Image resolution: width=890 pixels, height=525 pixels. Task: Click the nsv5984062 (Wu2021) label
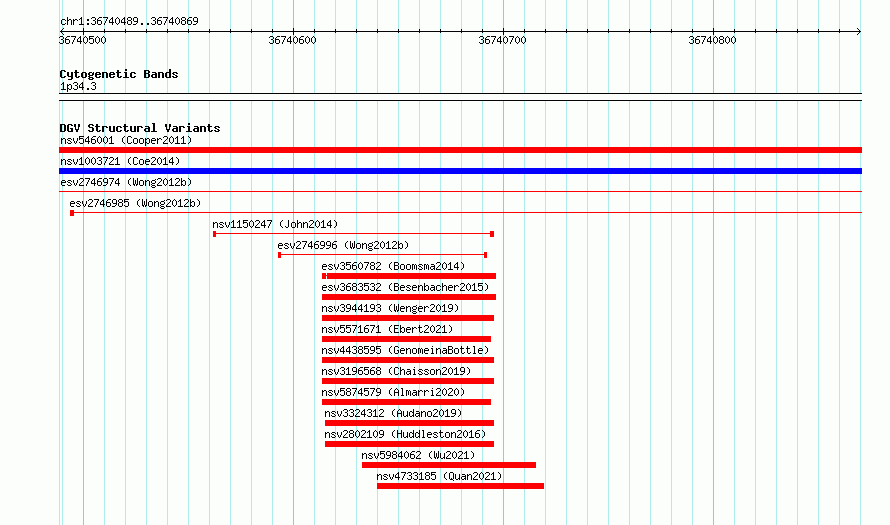(x=418, y=455)
